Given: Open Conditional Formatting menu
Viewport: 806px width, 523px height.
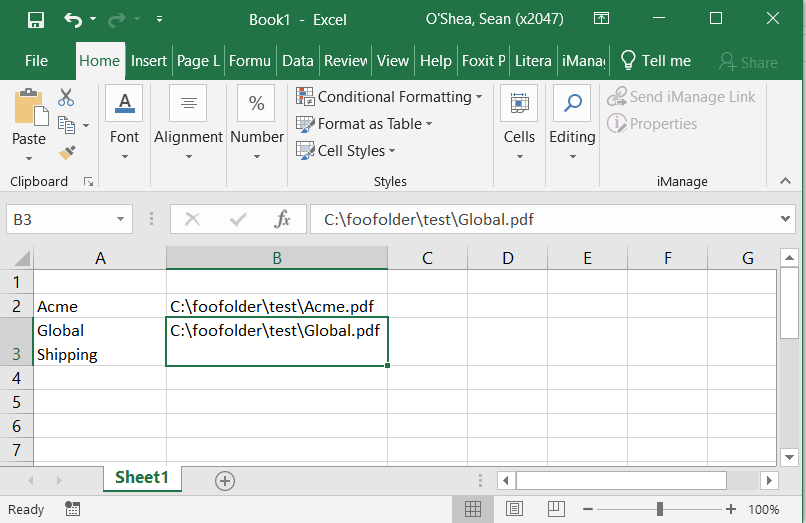Looking at the screenshot, I should [x=389, y=97].
